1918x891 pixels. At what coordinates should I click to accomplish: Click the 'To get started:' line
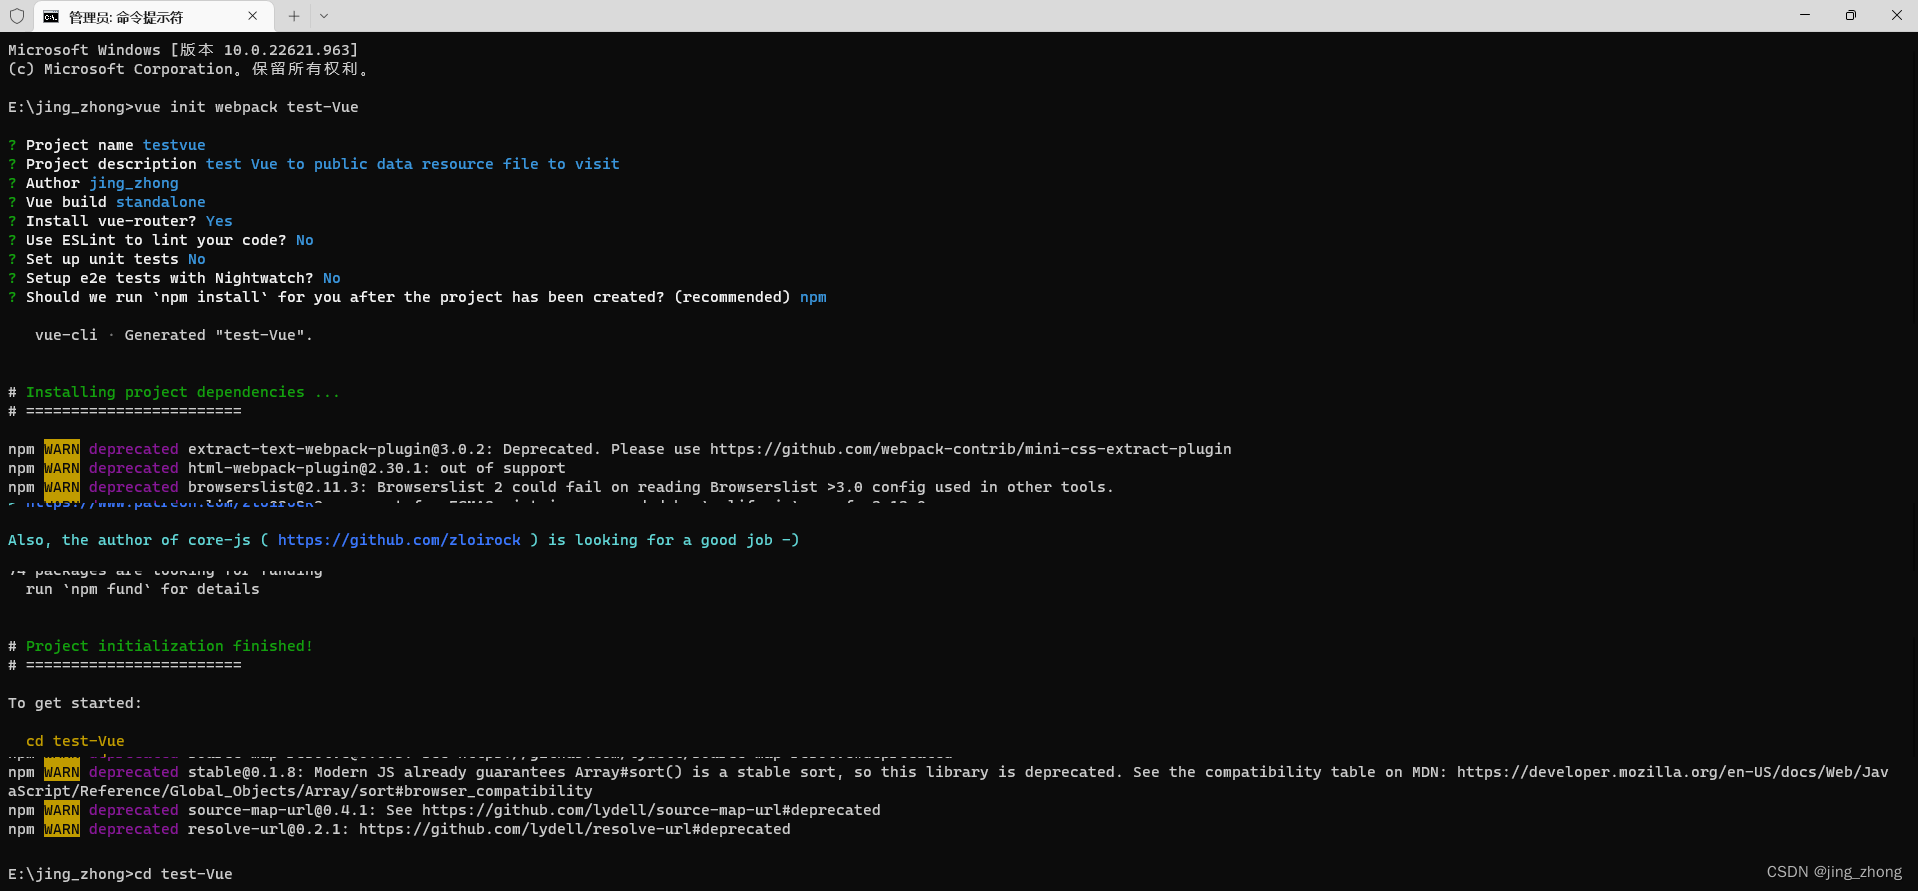75,703
